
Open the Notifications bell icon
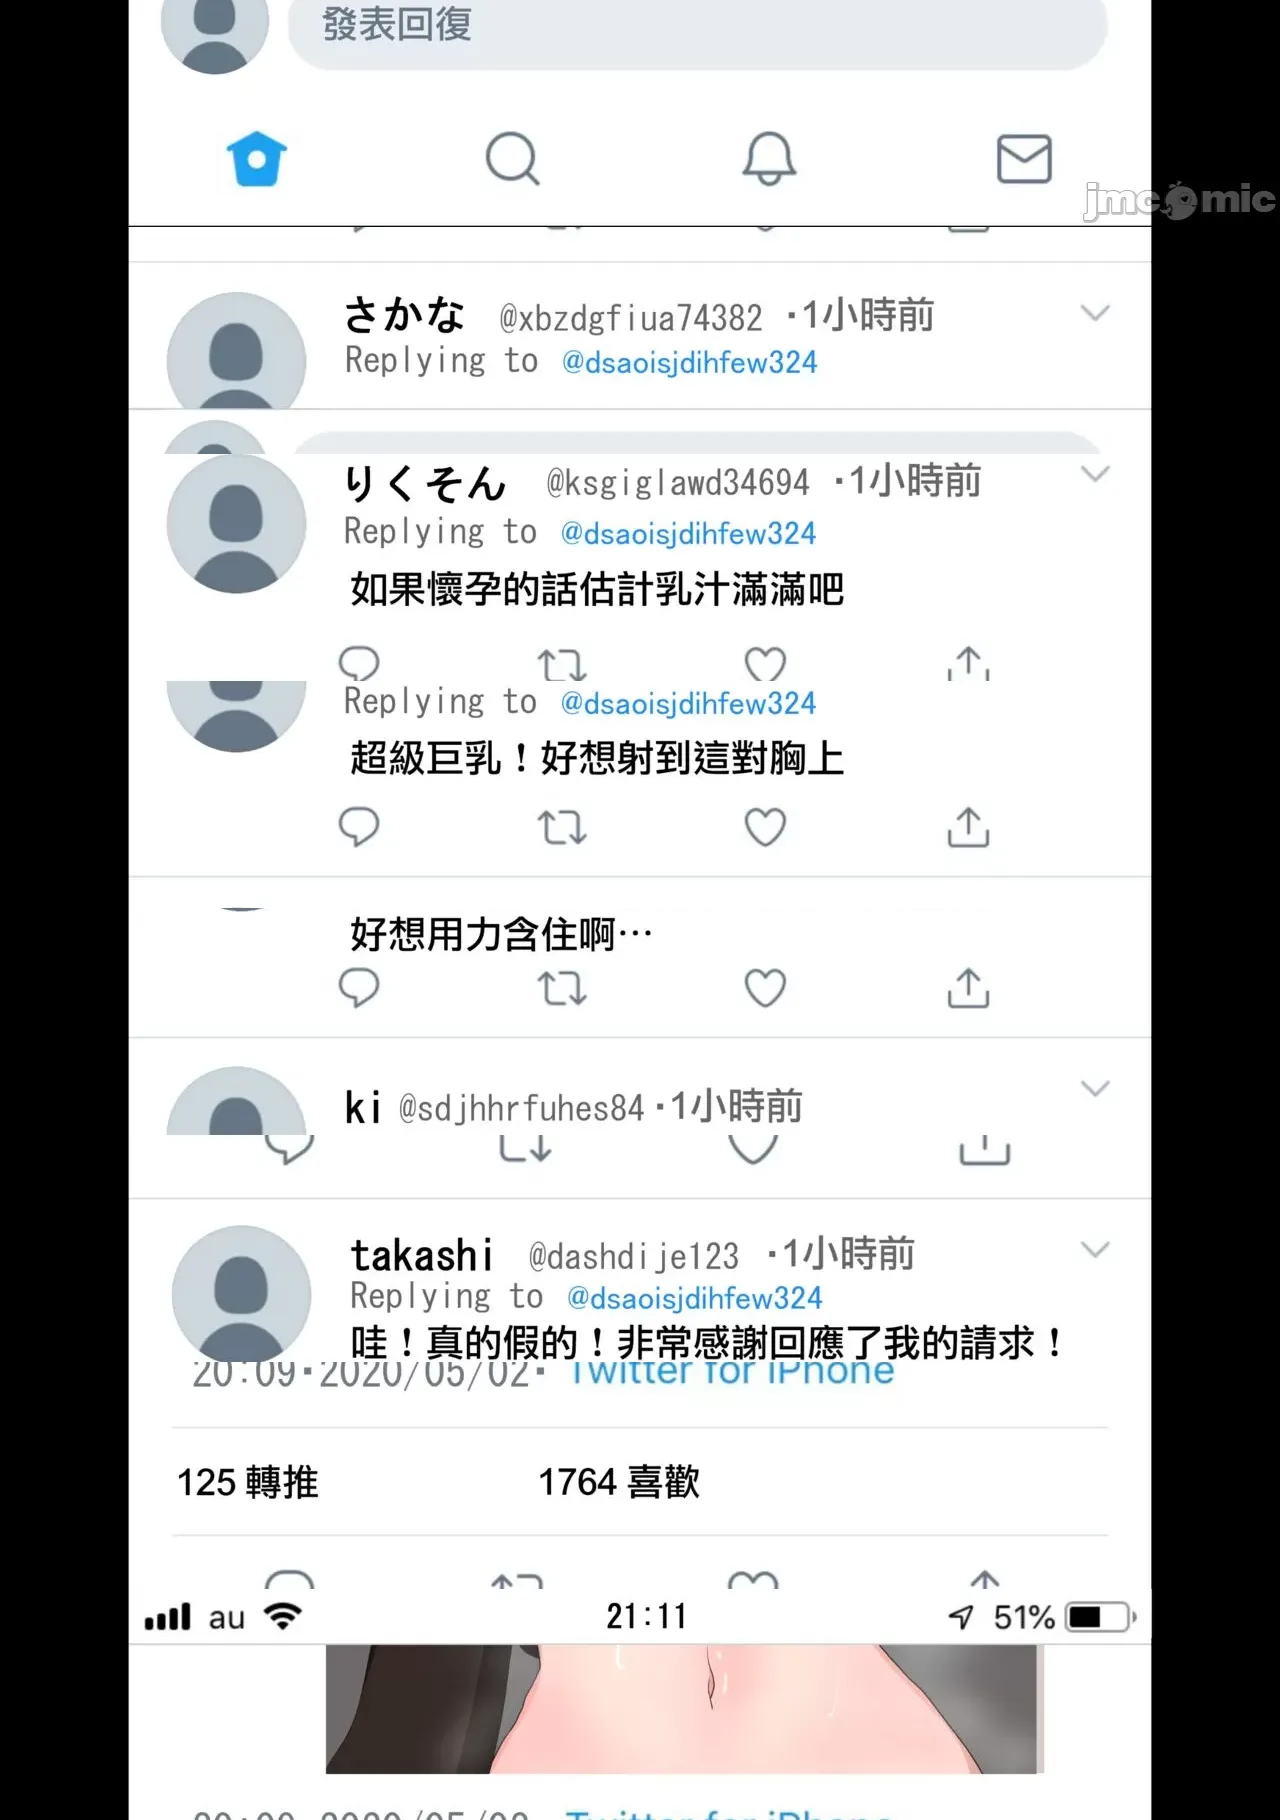coord(769,159)
